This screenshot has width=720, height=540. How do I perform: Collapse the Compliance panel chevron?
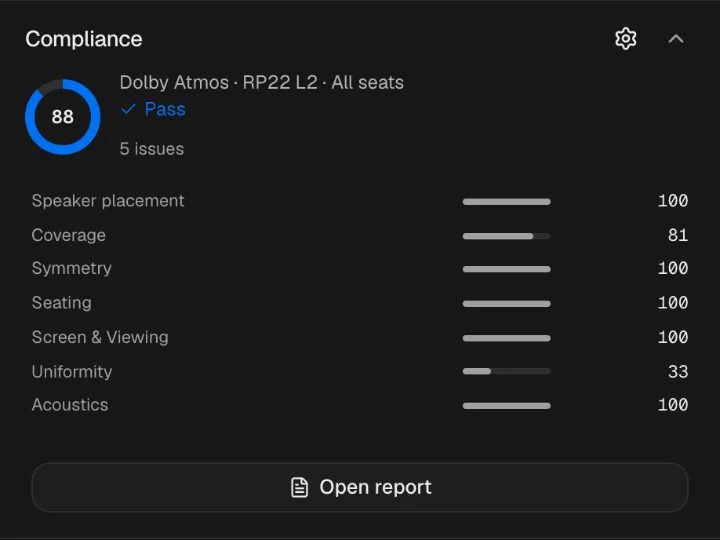pyautogui.click(x=675, y=39)
